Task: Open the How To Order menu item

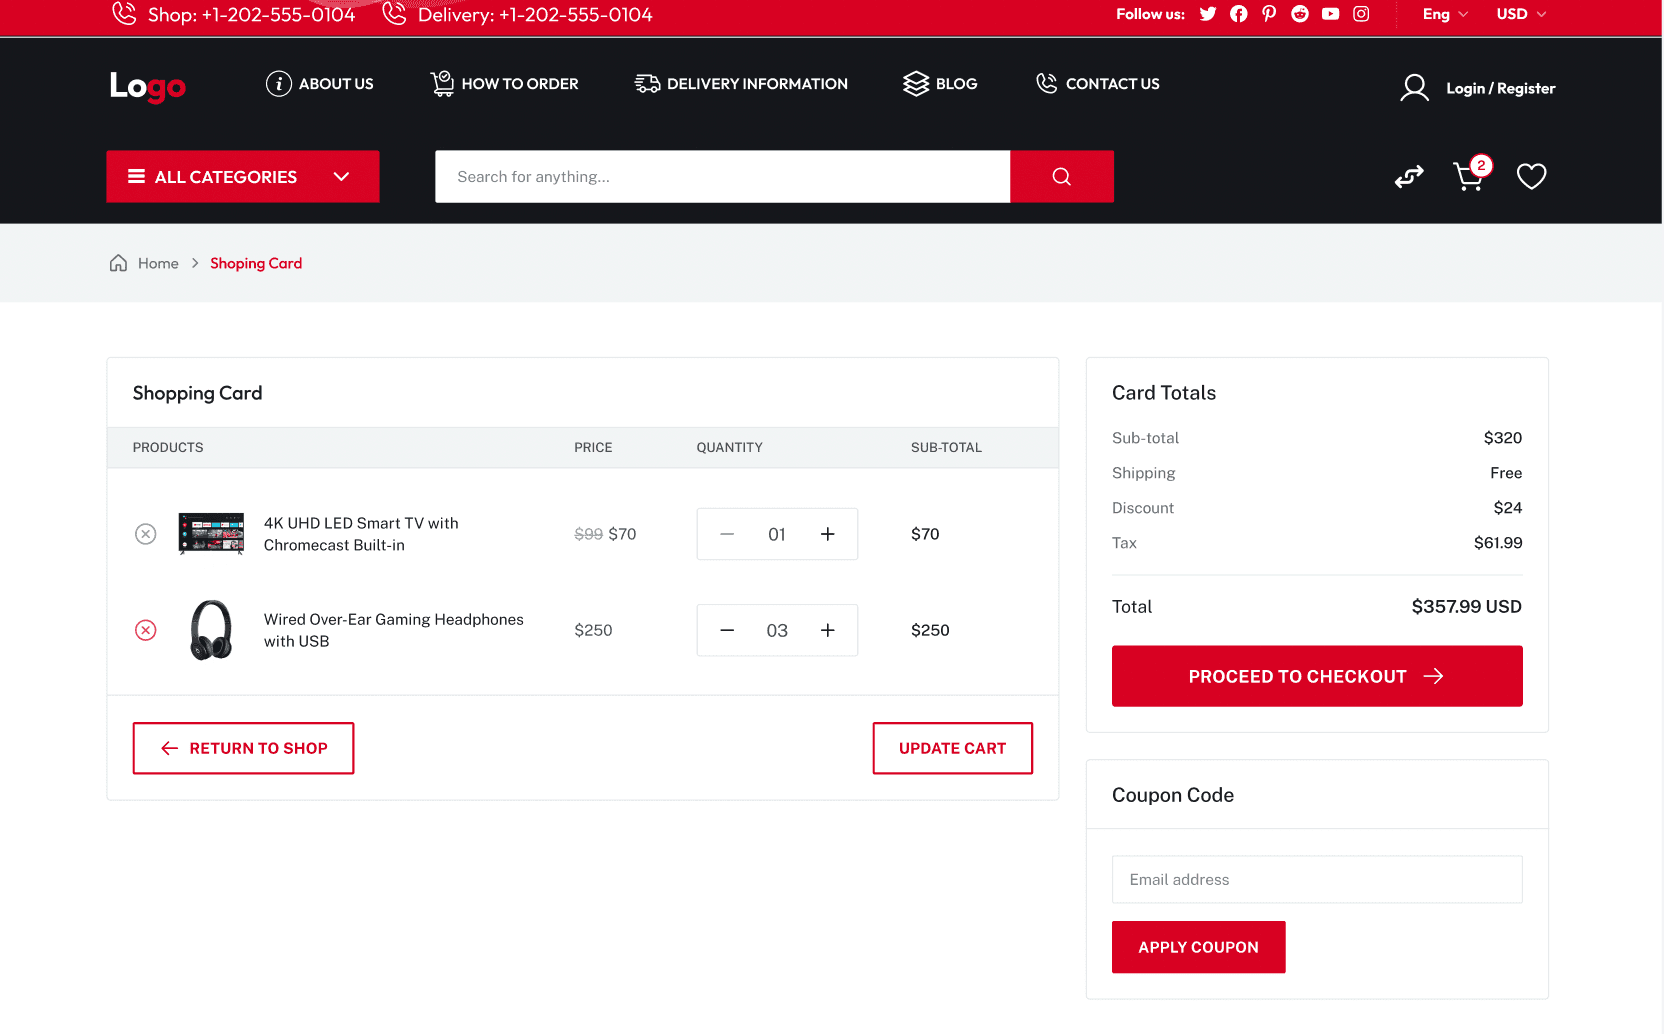Action: pos(504,84)
